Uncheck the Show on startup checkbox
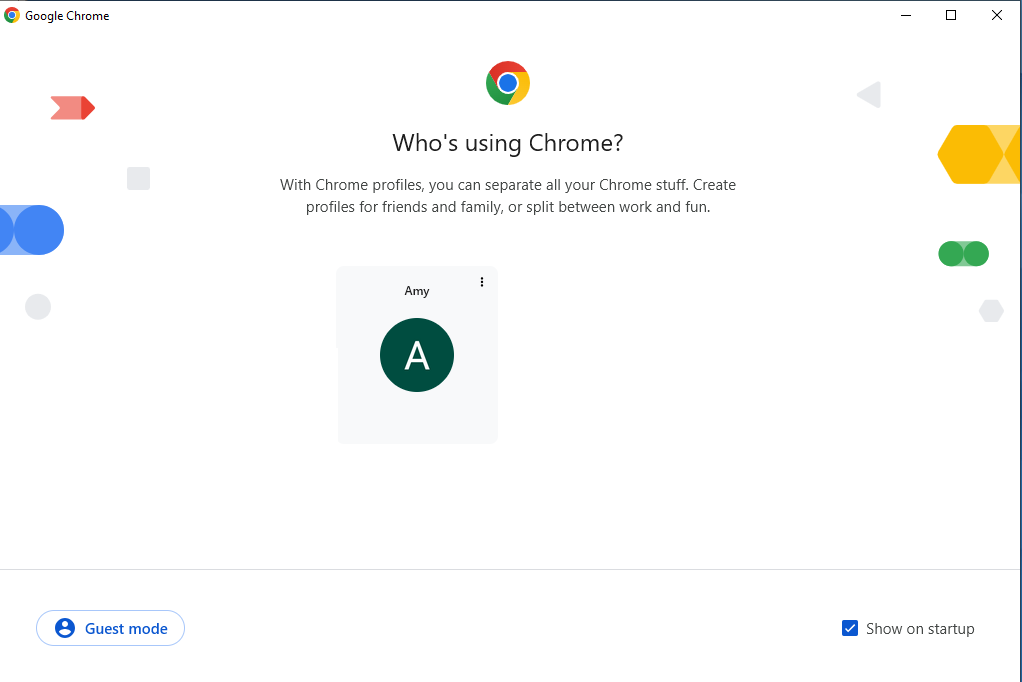The image size is (1022, 682). [x=850, y=628]
